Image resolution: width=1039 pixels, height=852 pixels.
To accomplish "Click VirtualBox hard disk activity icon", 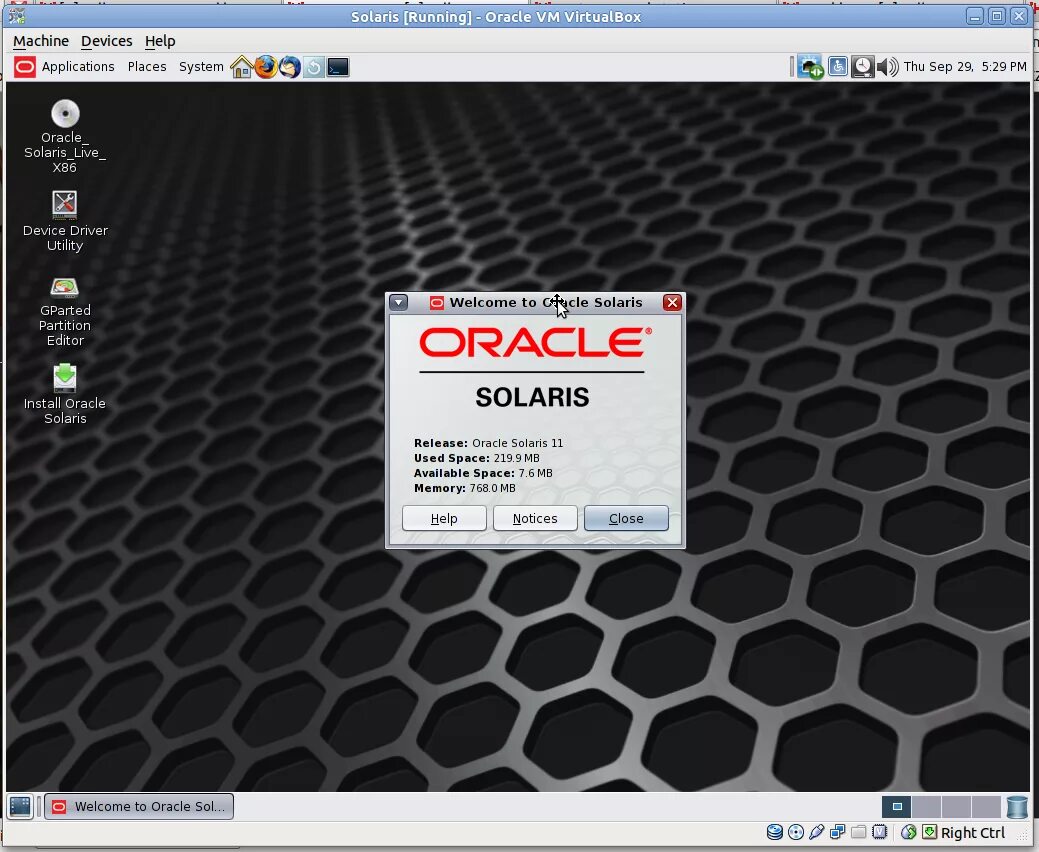I will point(775,832).
